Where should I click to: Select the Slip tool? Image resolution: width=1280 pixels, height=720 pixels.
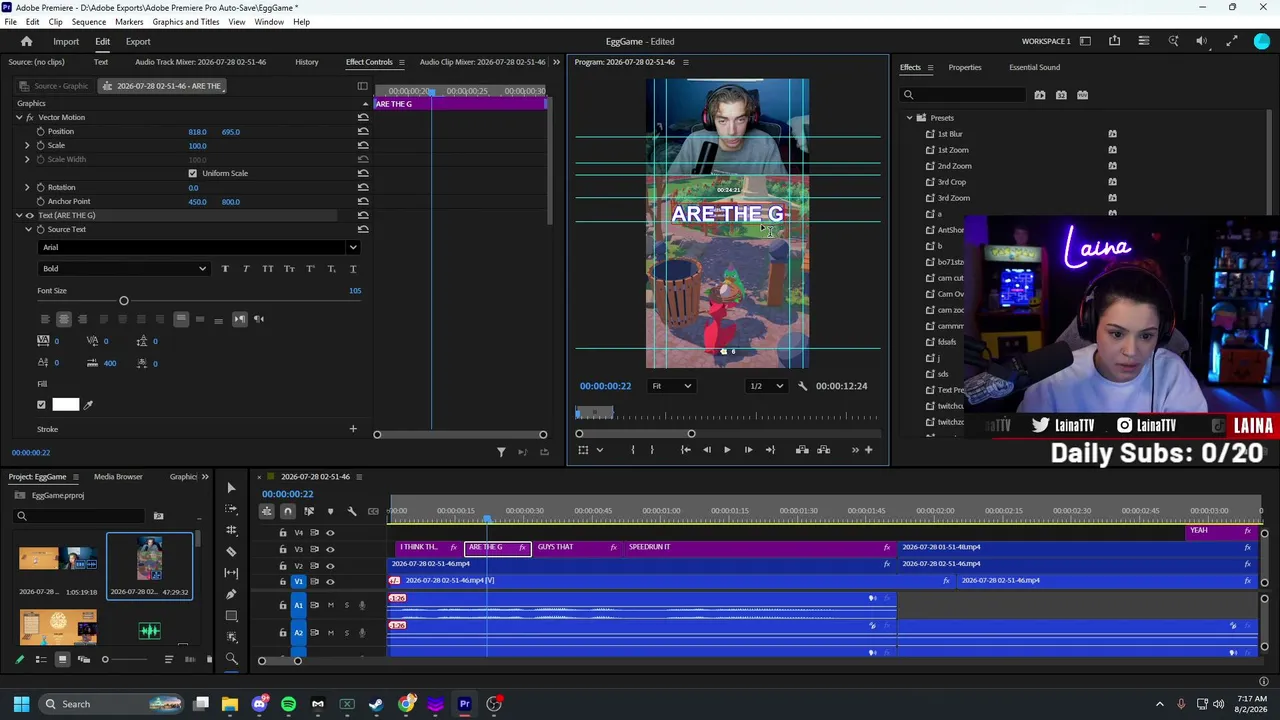coord(231,573)
